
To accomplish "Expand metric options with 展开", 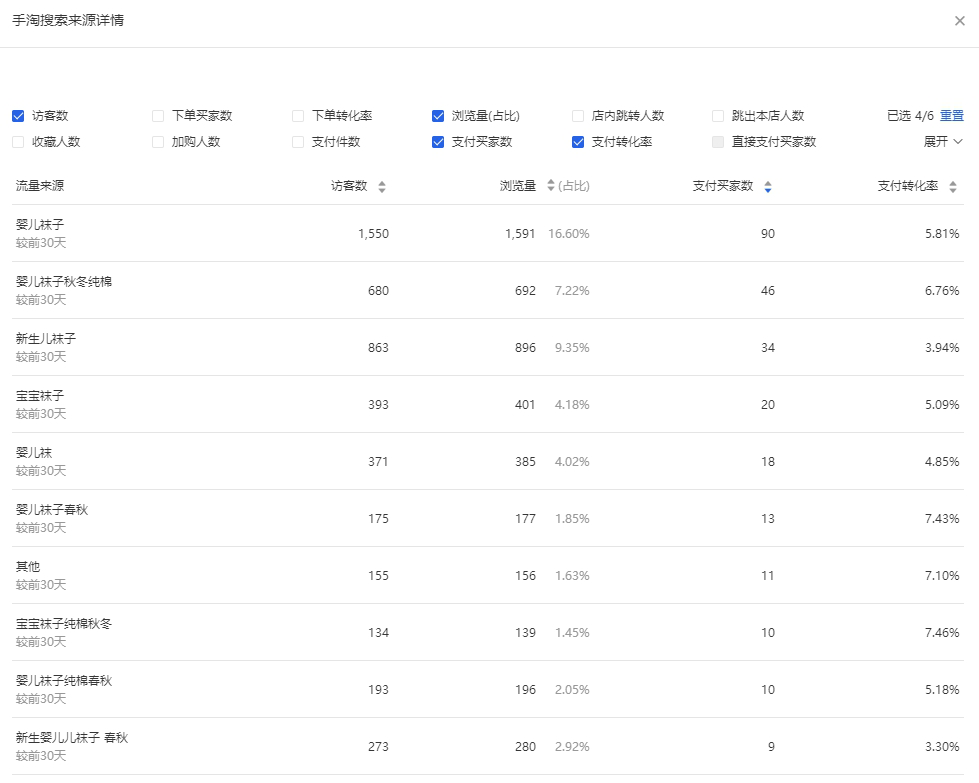I will pyautogui.click(x=943, y=142).
